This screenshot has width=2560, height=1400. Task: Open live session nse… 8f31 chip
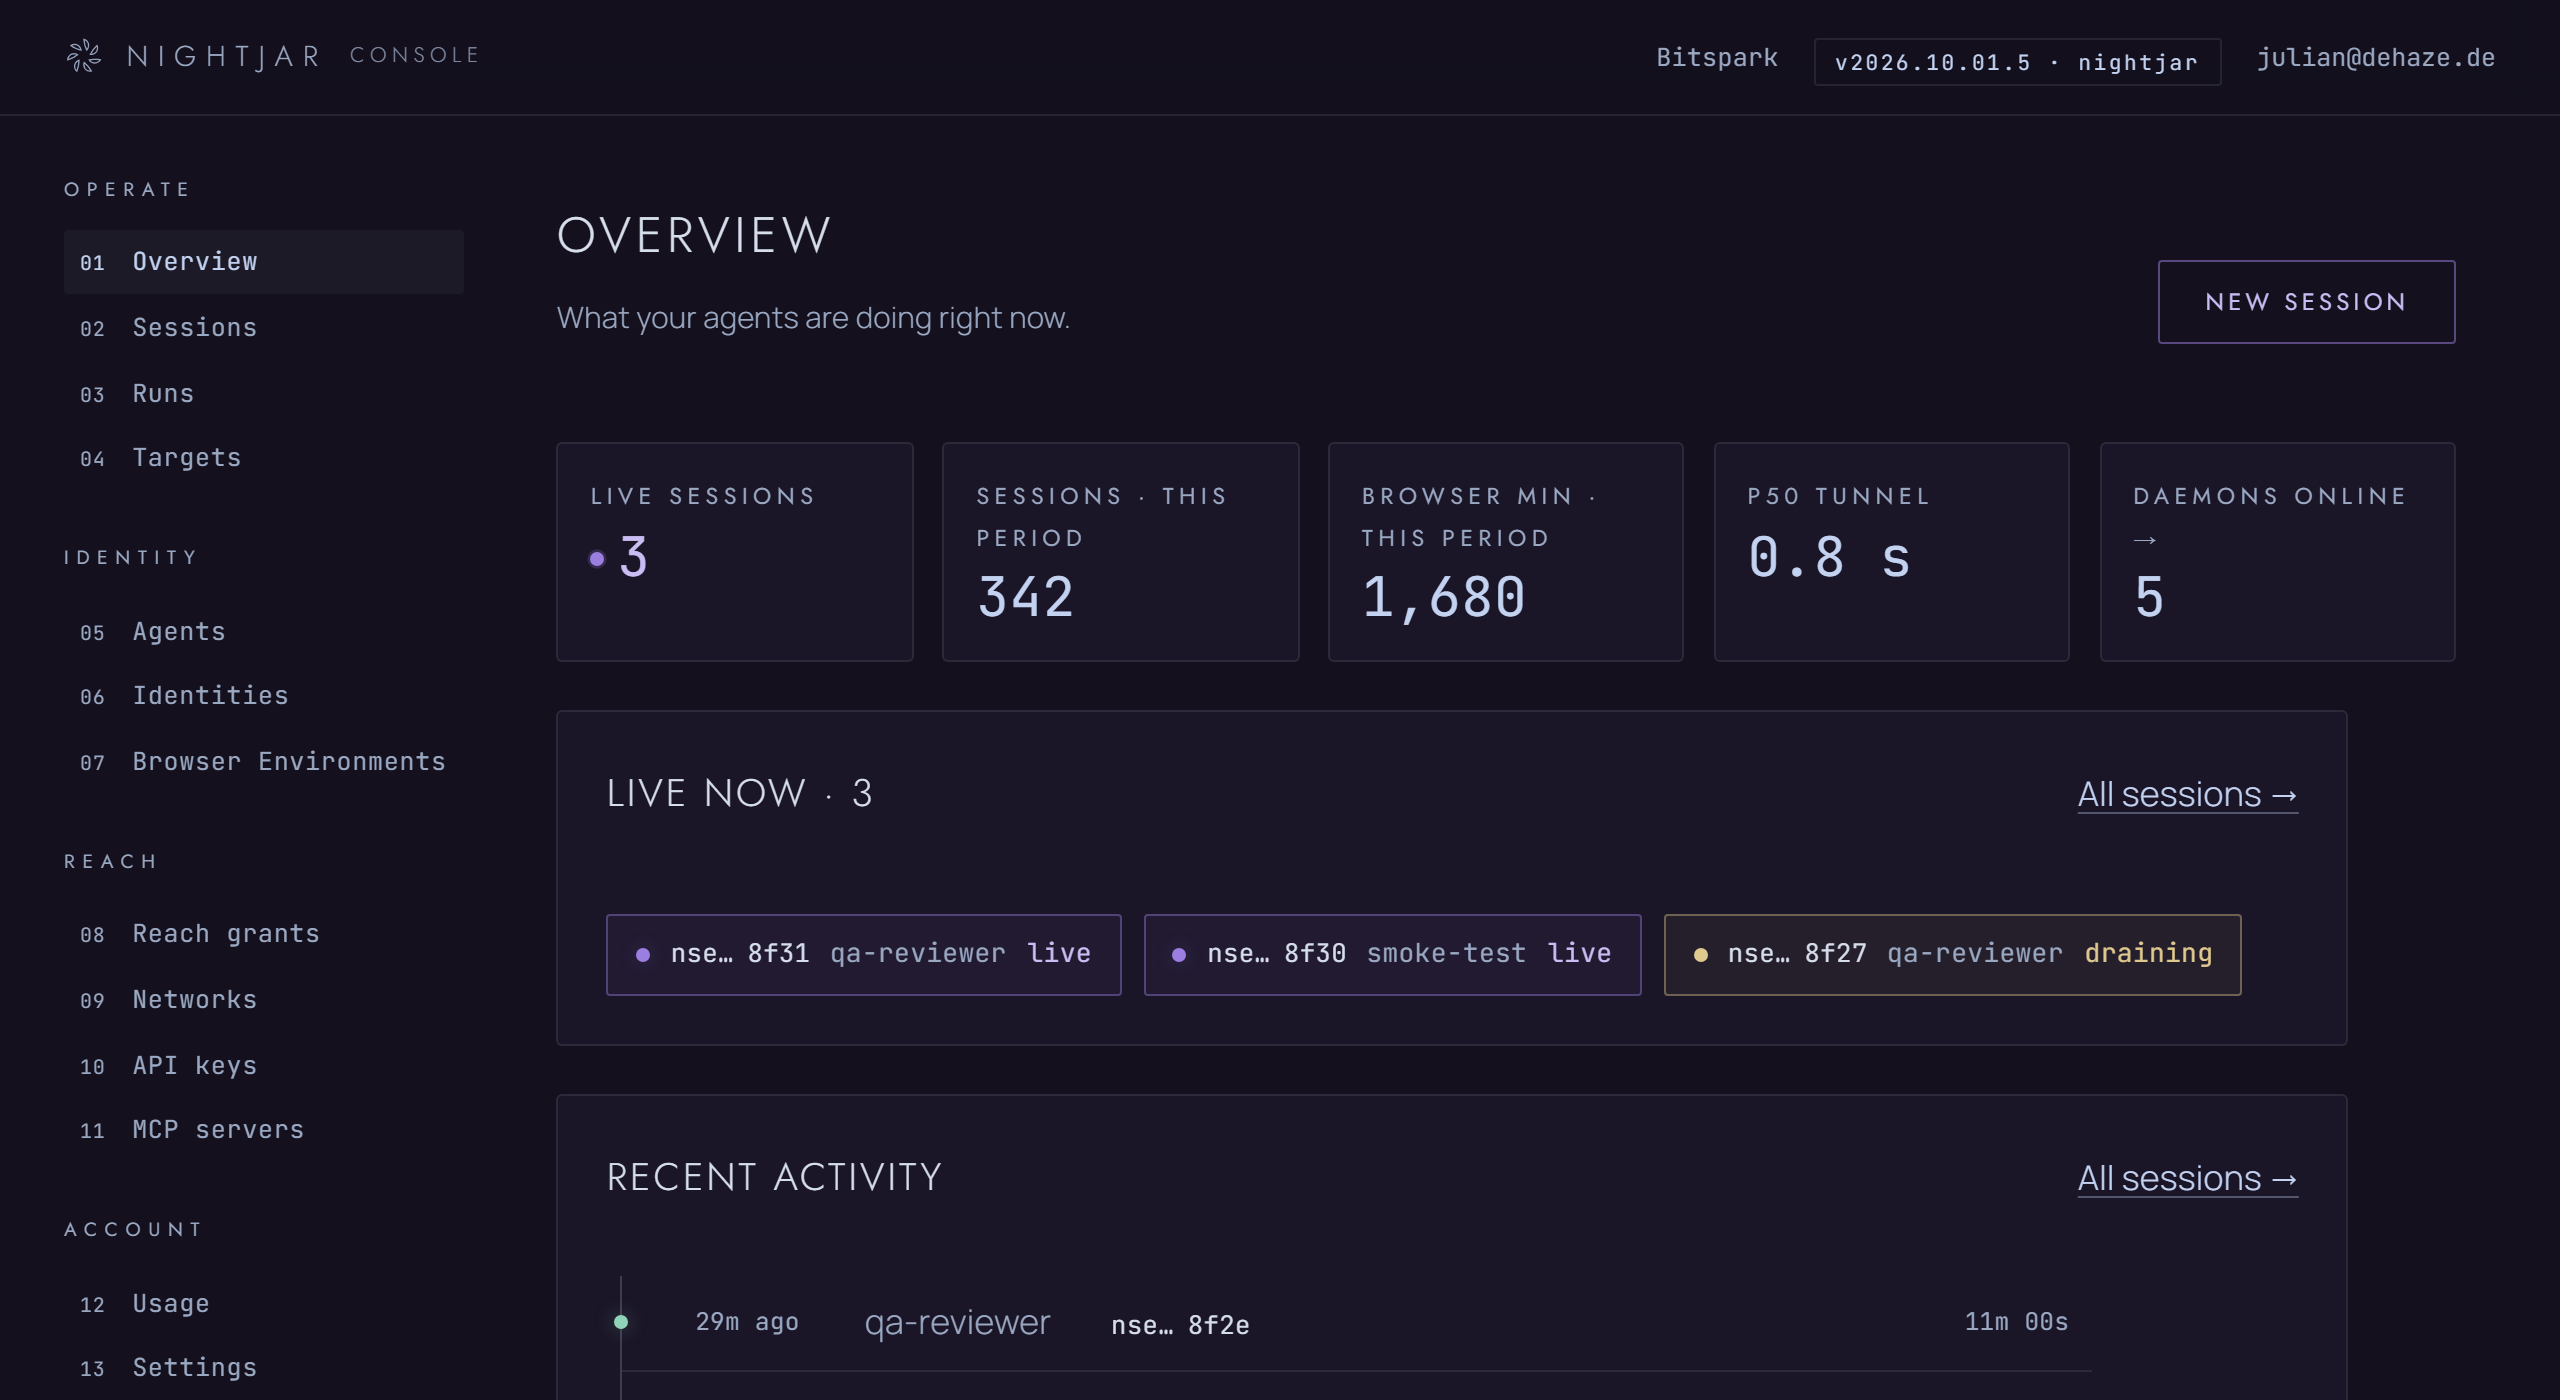[x=863, y=954]
